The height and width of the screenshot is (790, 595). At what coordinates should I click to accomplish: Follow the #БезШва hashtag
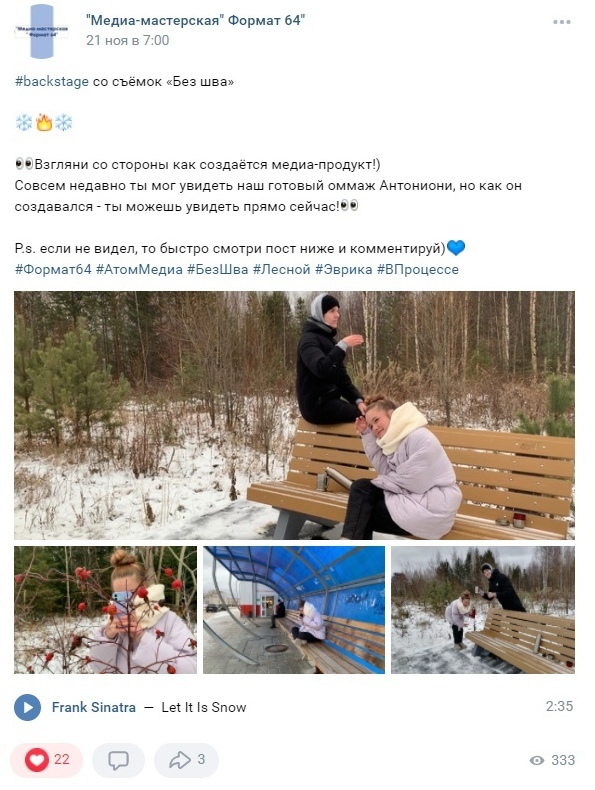[x=218, y=270]
